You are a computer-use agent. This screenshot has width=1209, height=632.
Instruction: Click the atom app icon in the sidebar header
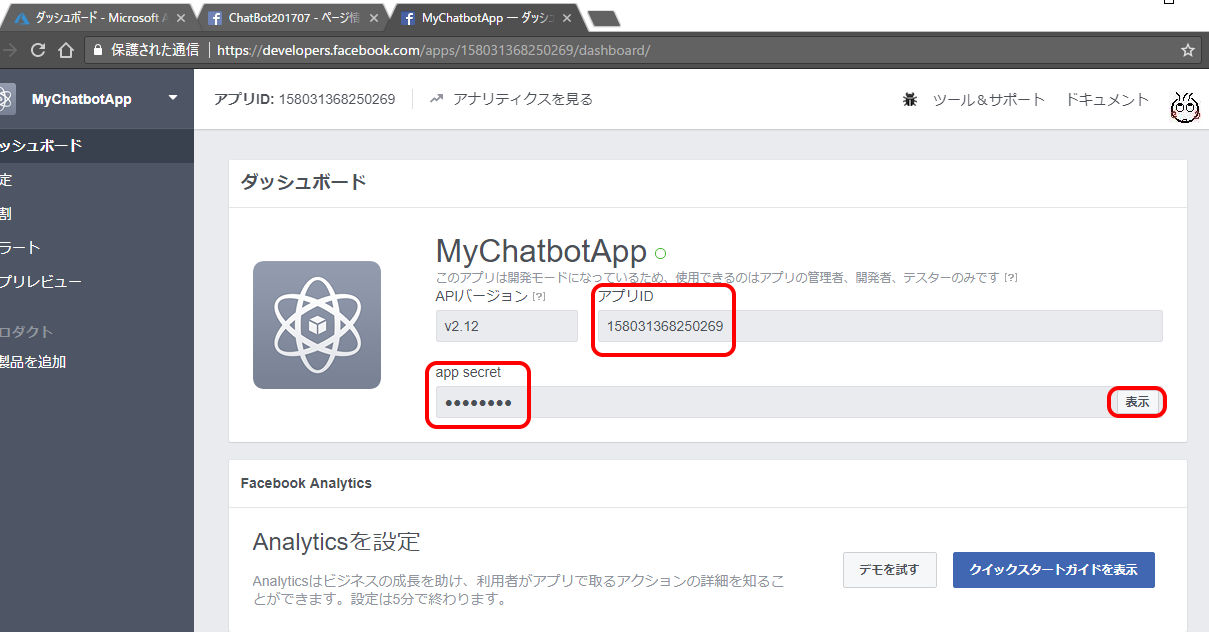[5, 99]
